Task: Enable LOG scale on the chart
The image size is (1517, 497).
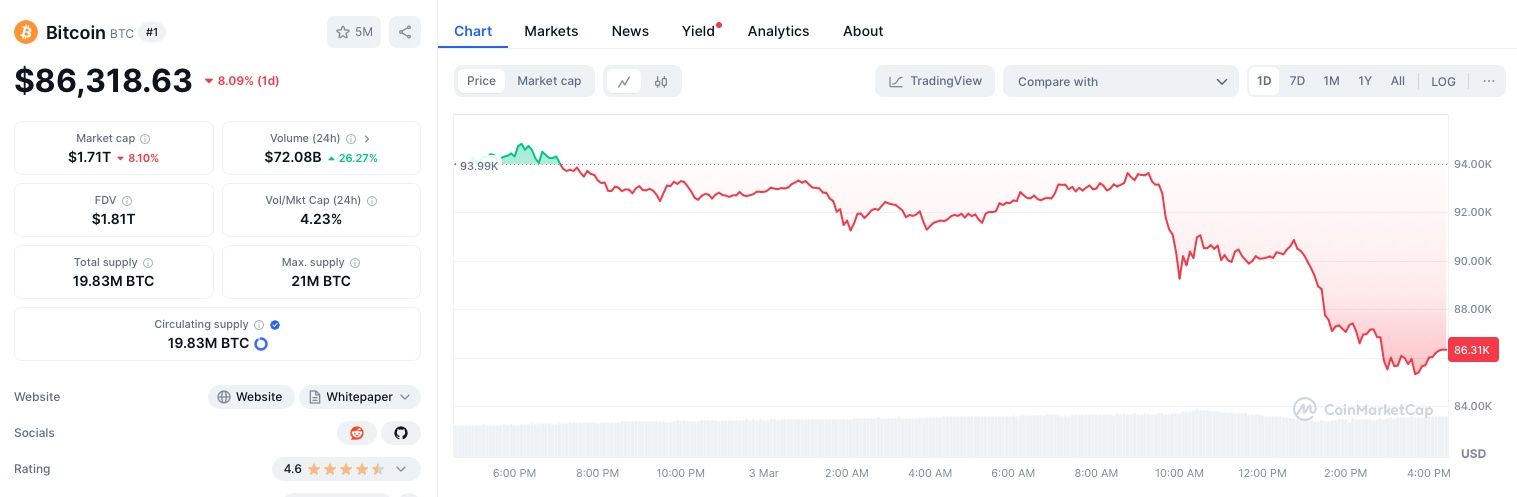Action: point(1443,81)
